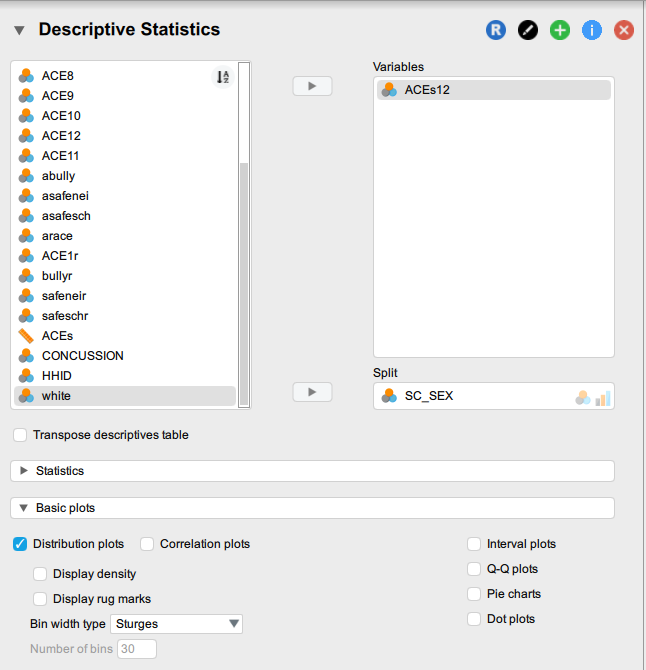Select the highlighted white variable

(125, 396)
